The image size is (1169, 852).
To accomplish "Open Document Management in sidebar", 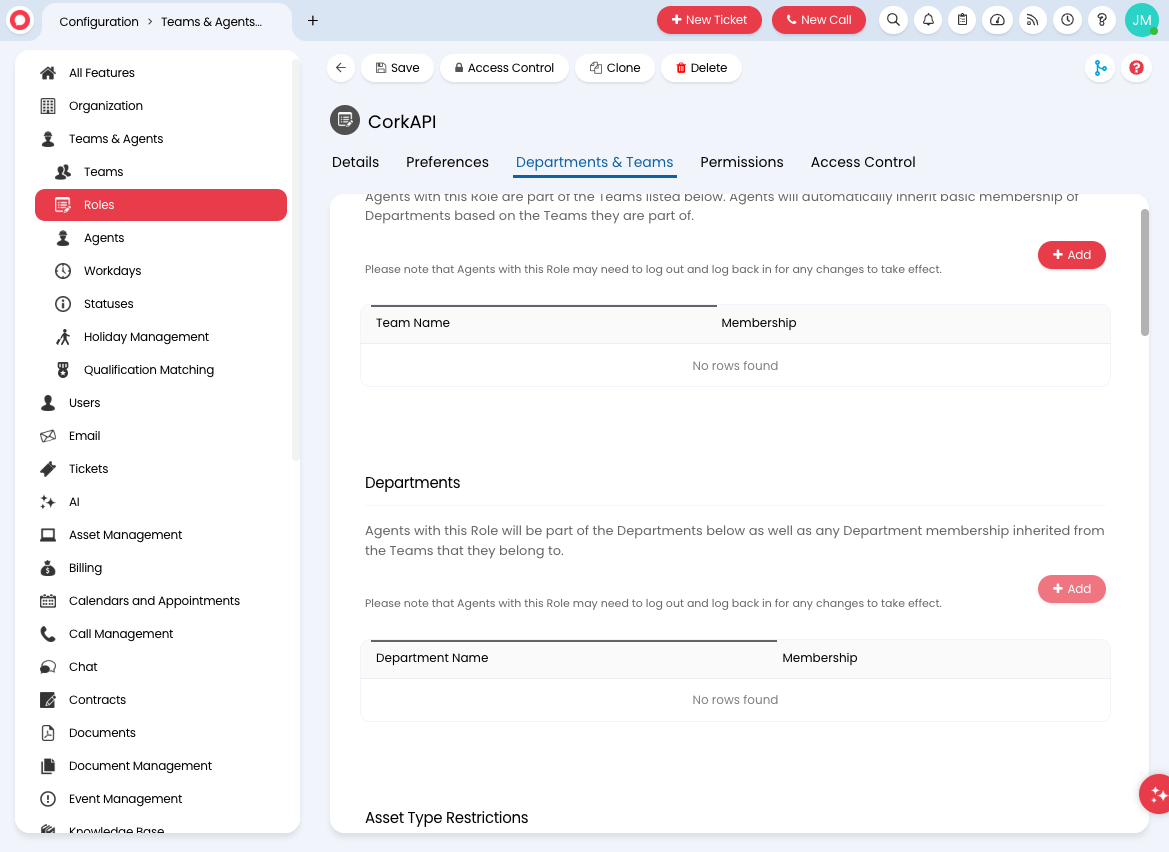I will [160, 766].
